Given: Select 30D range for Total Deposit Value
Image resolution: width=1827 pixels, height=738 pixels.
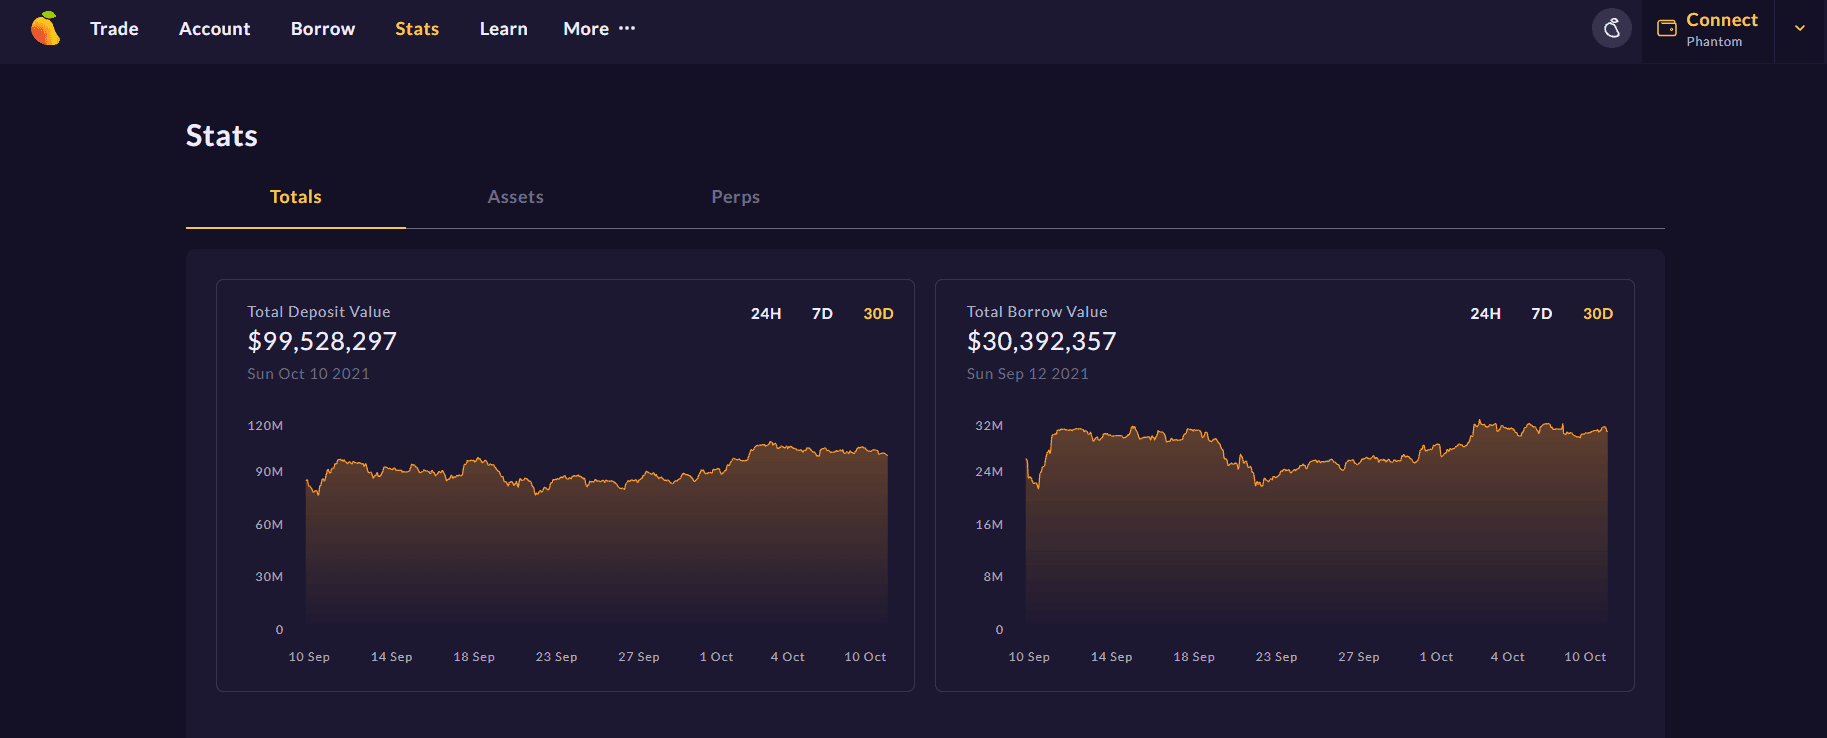Looking at the screenshot, I should (x=878, y=314).
